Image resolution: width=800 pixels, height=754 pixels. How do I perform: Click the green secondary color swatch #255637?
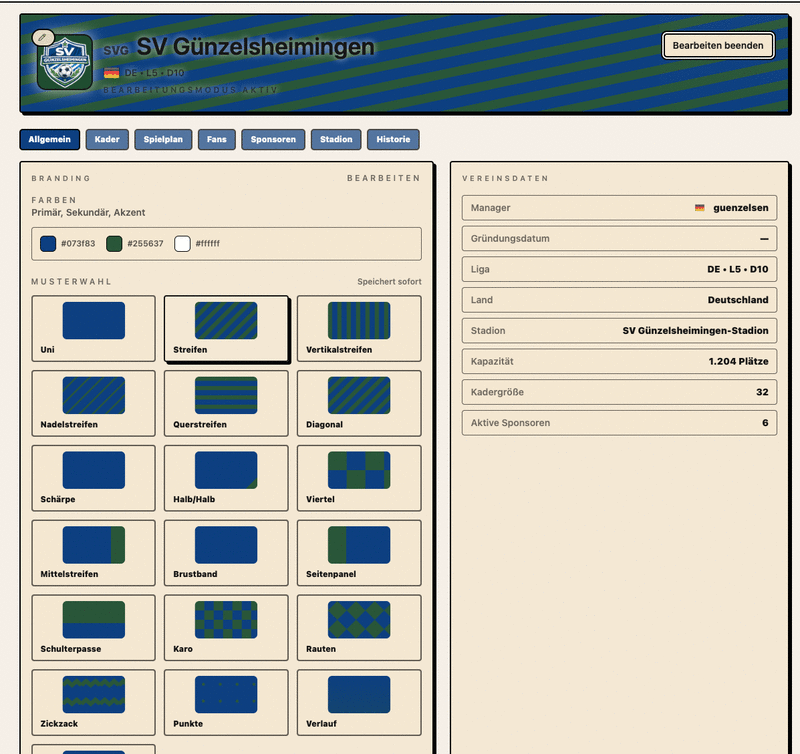[115, 244]
